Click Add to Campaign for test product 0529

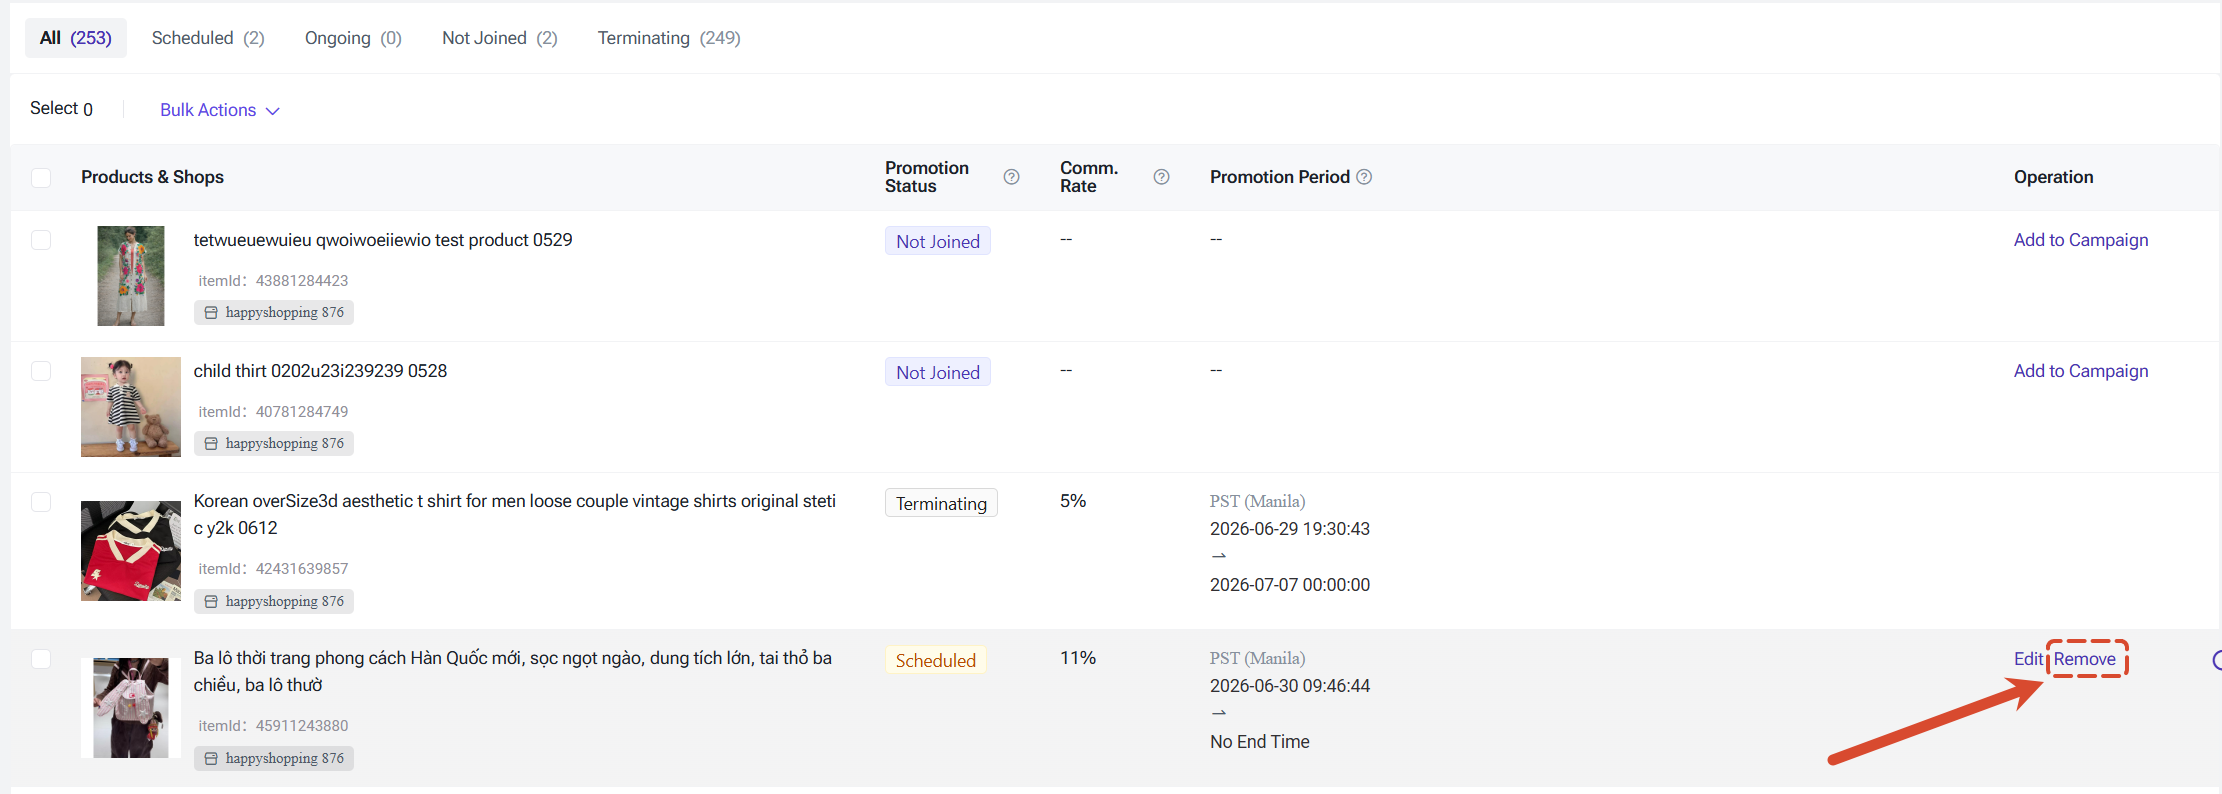tap(2081, 240)
